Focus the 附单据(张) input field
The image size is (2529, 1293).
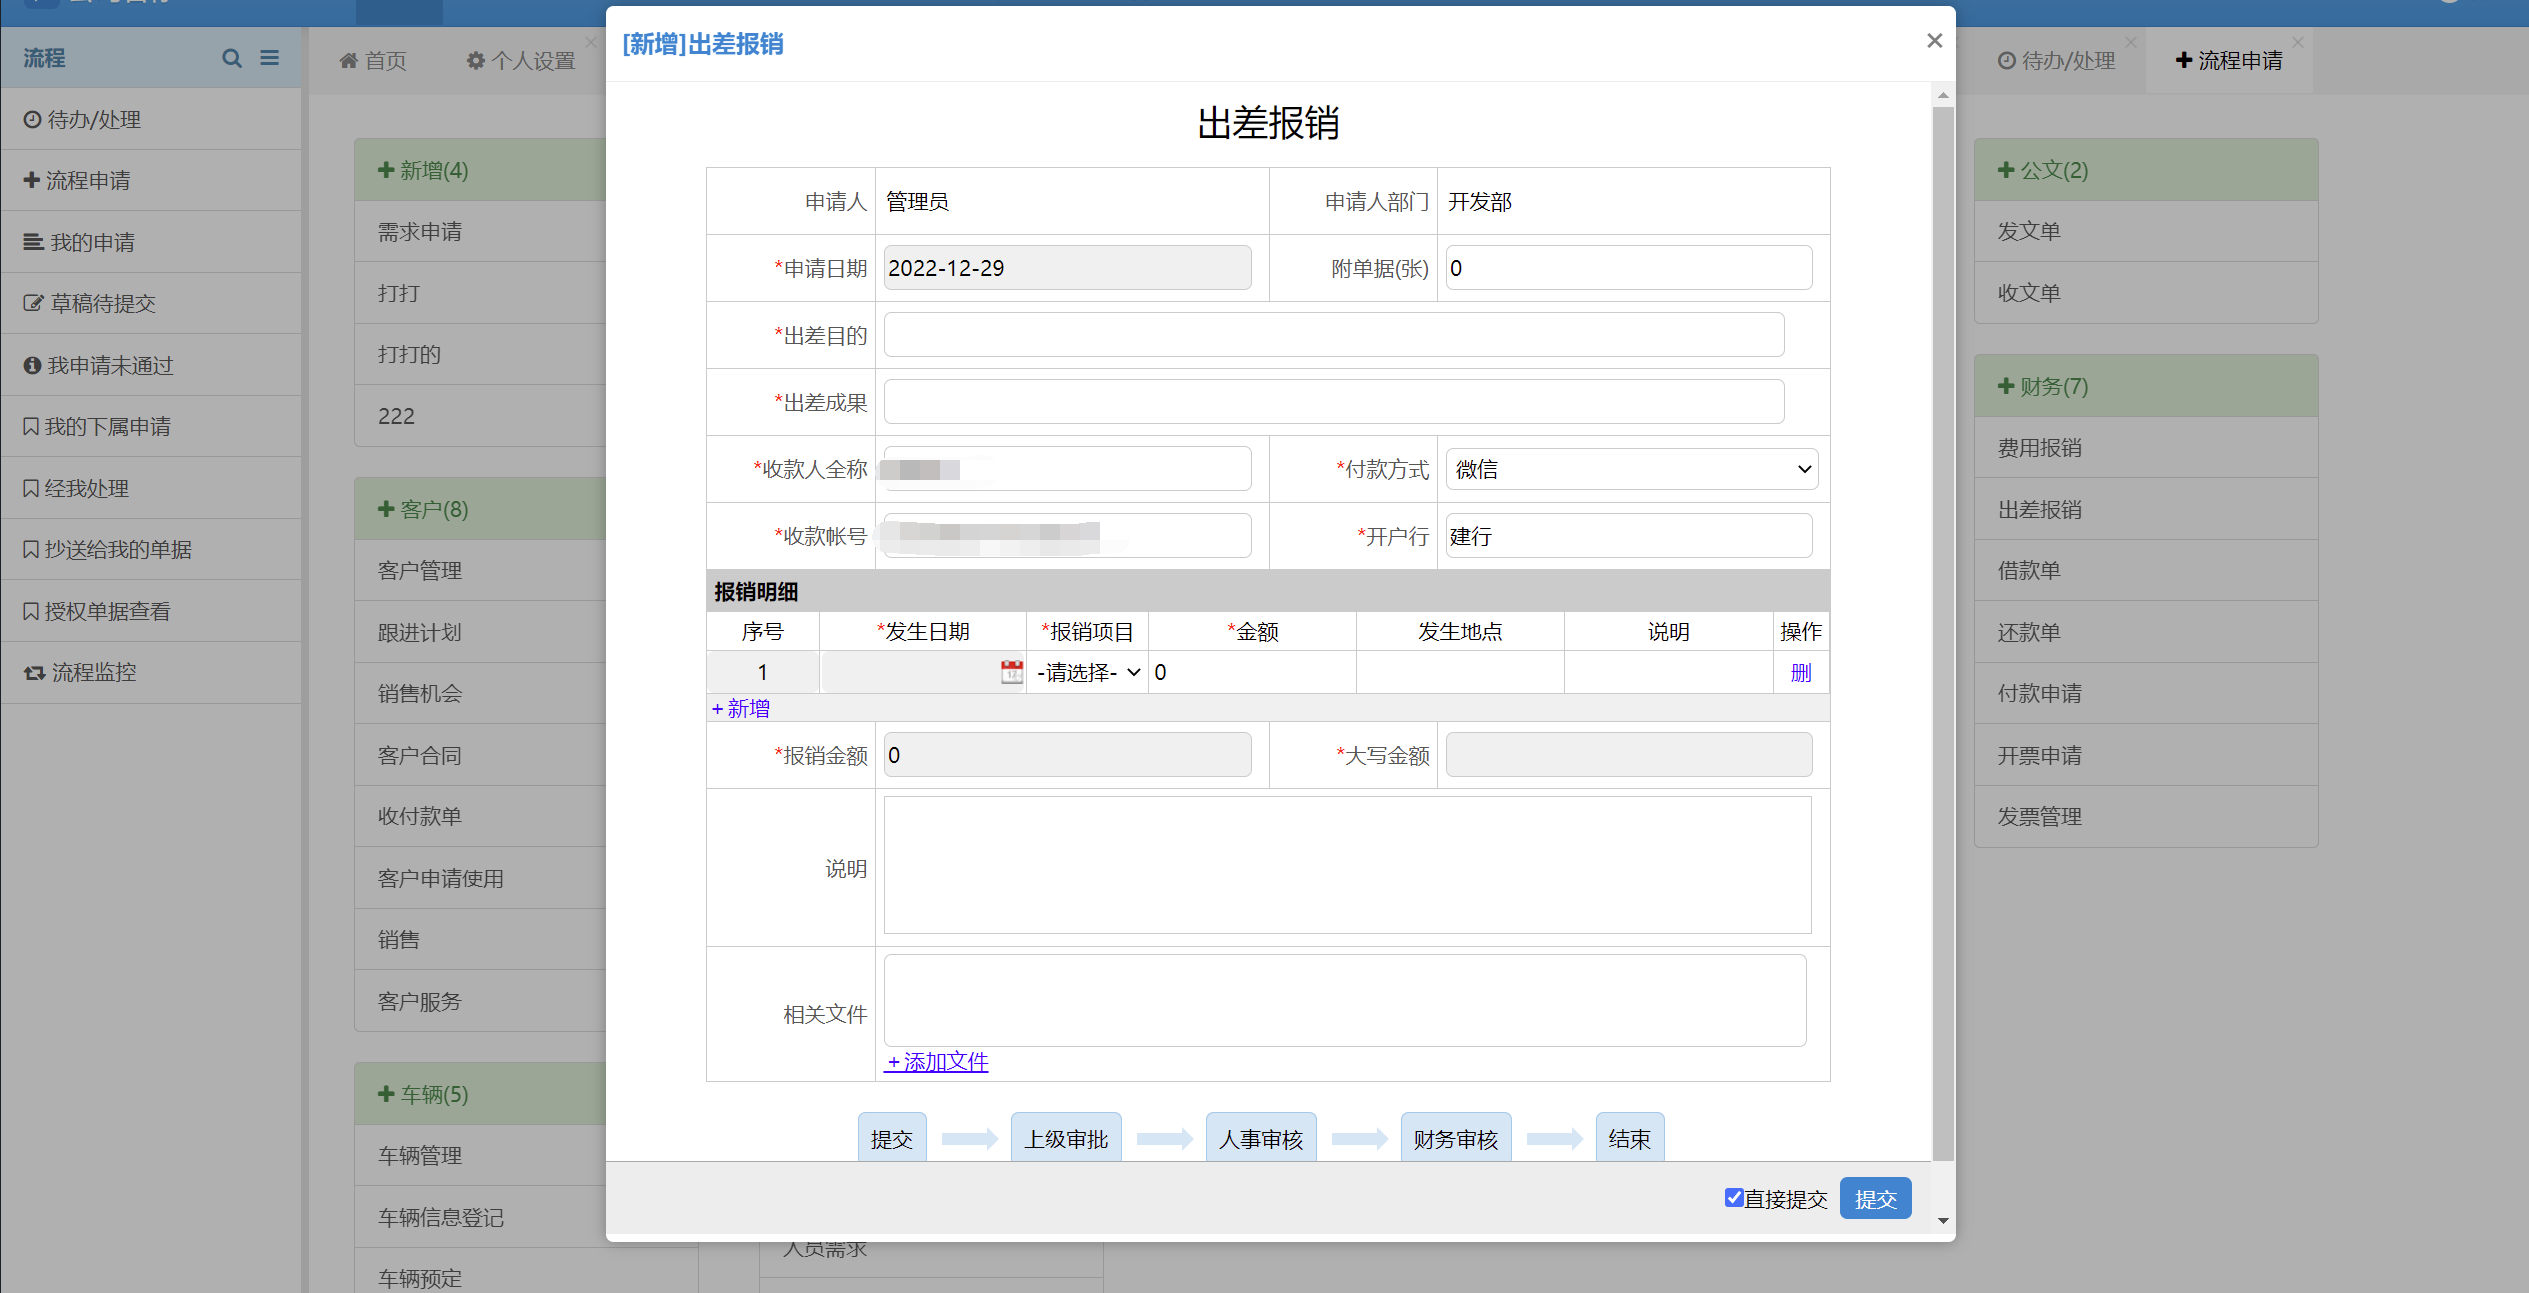click(x=1629, y=268)
